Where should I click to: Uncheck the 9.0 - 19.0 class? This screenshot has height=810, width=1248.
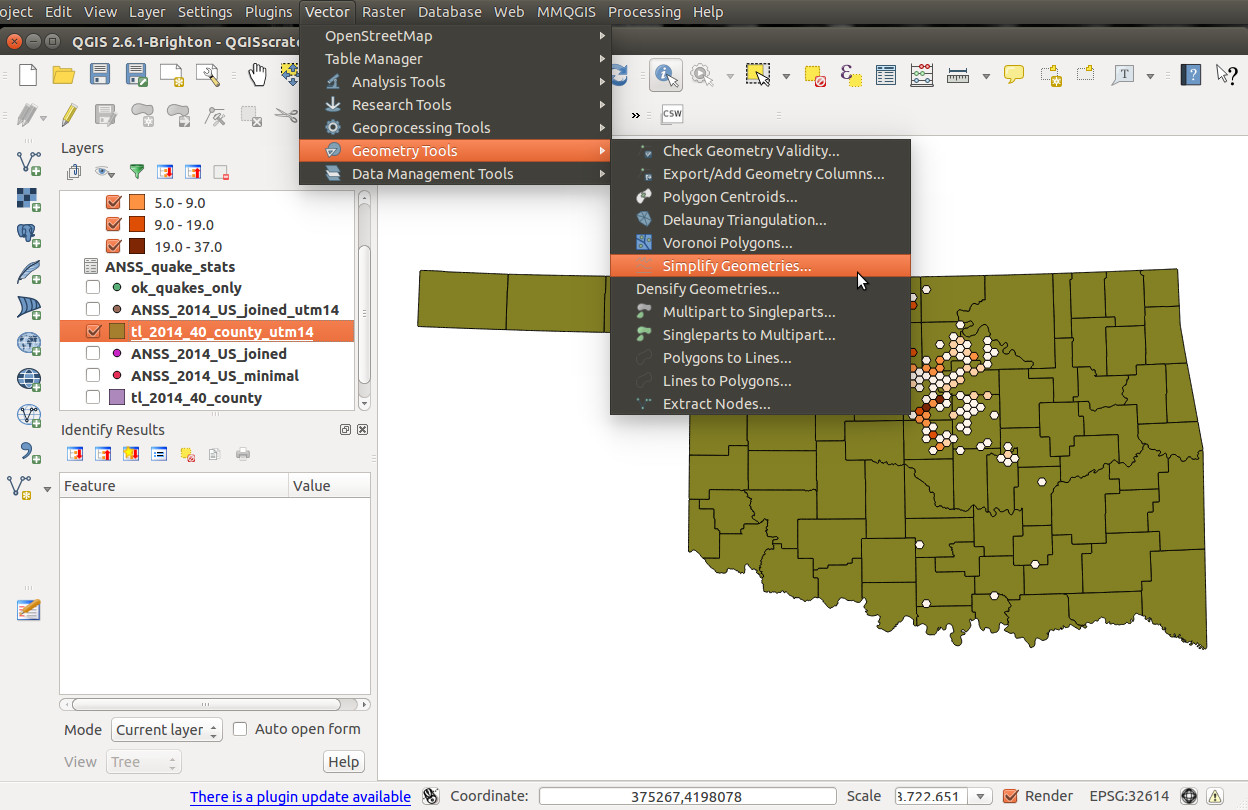coord(113,225)
